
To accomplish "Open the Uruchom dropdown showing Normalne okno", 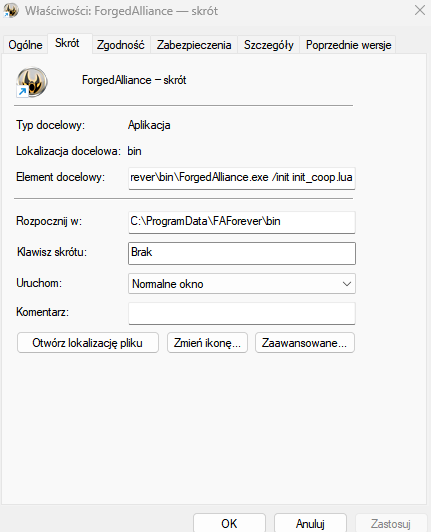I will coord(242,284).
